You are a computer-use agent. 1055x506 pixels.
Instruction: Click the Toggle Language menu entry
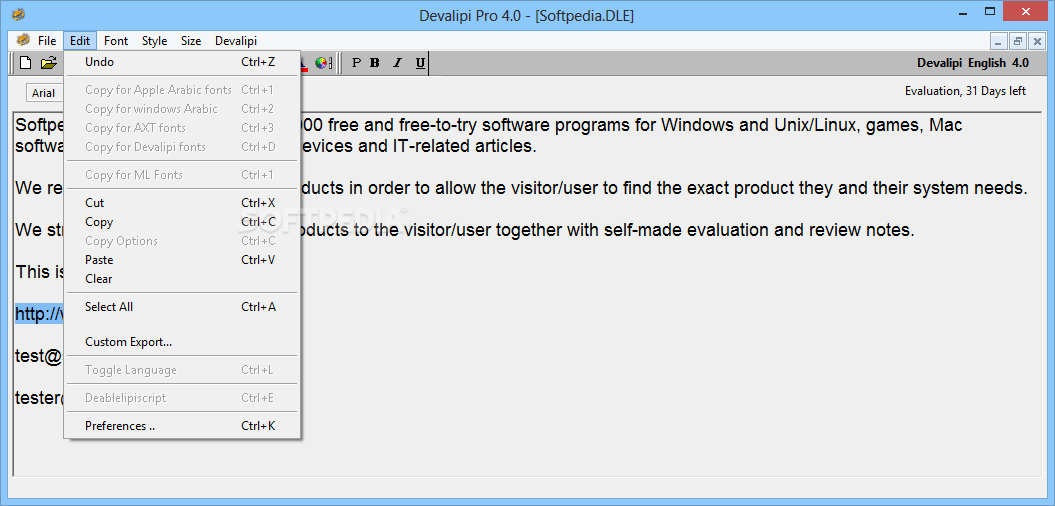(182, 370)
